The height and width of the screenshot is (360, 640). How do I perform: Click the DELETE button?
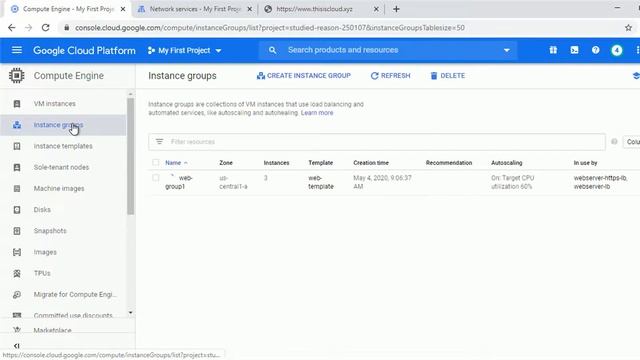pos(447,76)
